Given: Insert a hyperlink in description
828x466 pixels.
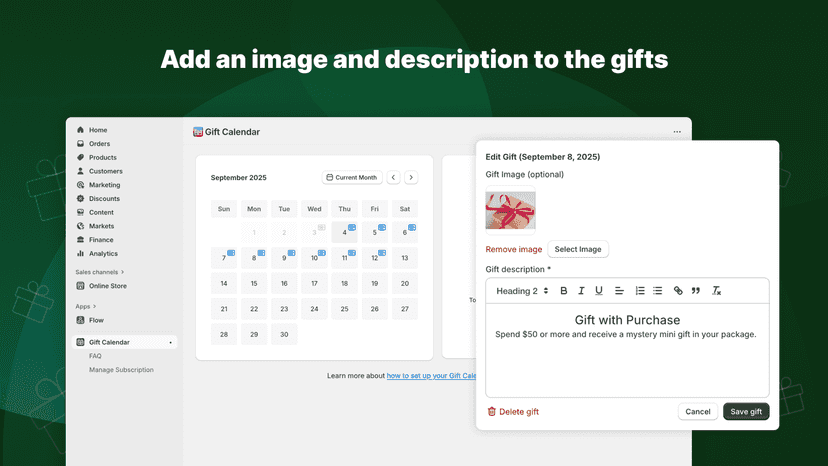Looking at the screenshot, I should coord(678,291).
